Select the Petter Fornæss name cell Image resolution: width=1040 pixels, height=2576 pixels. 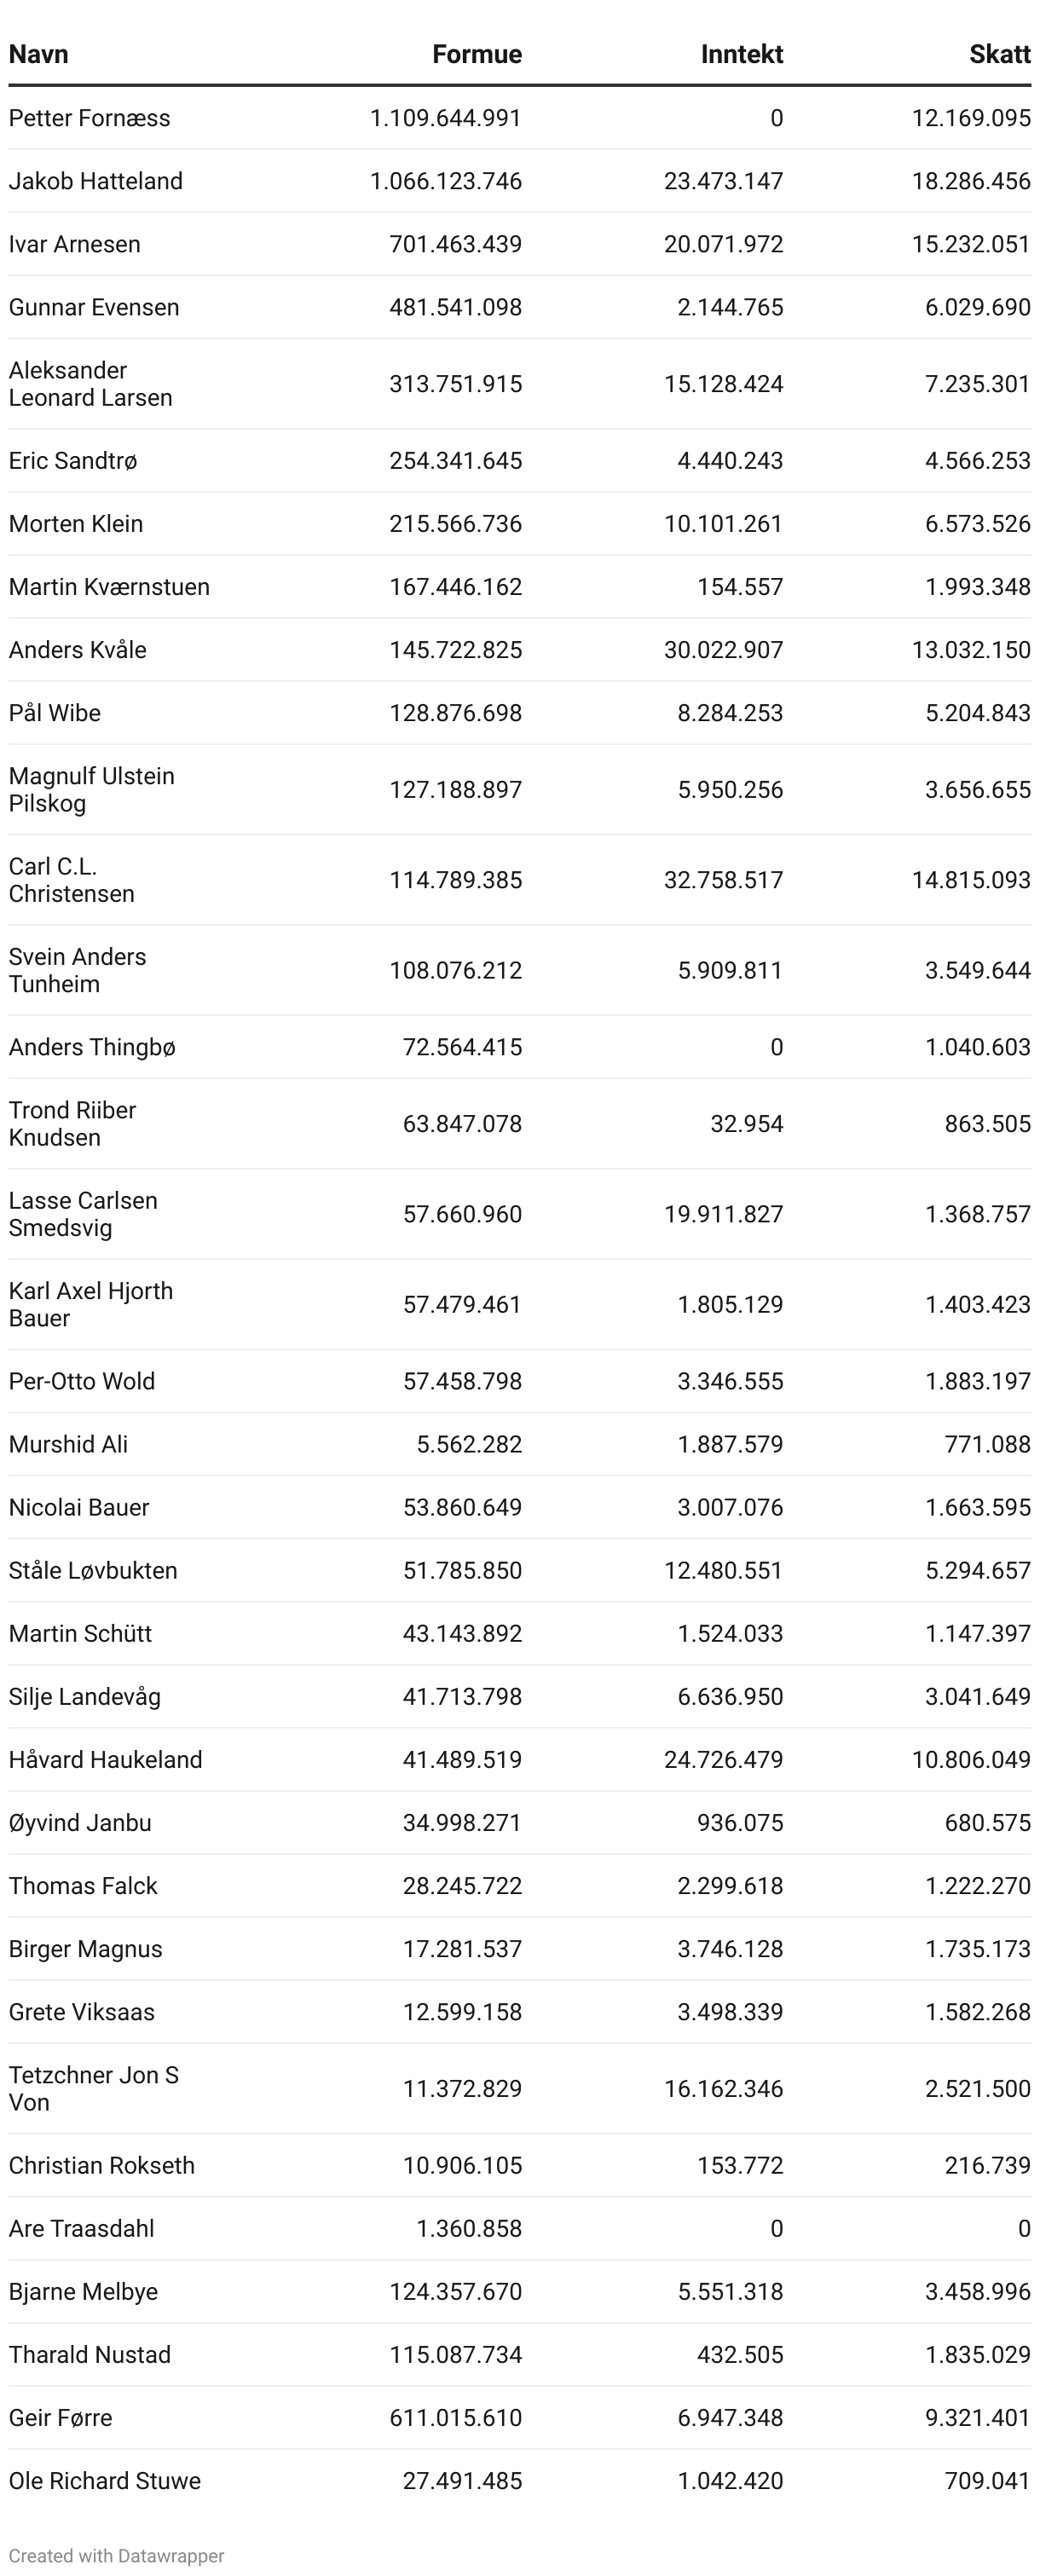click(90, 118)
